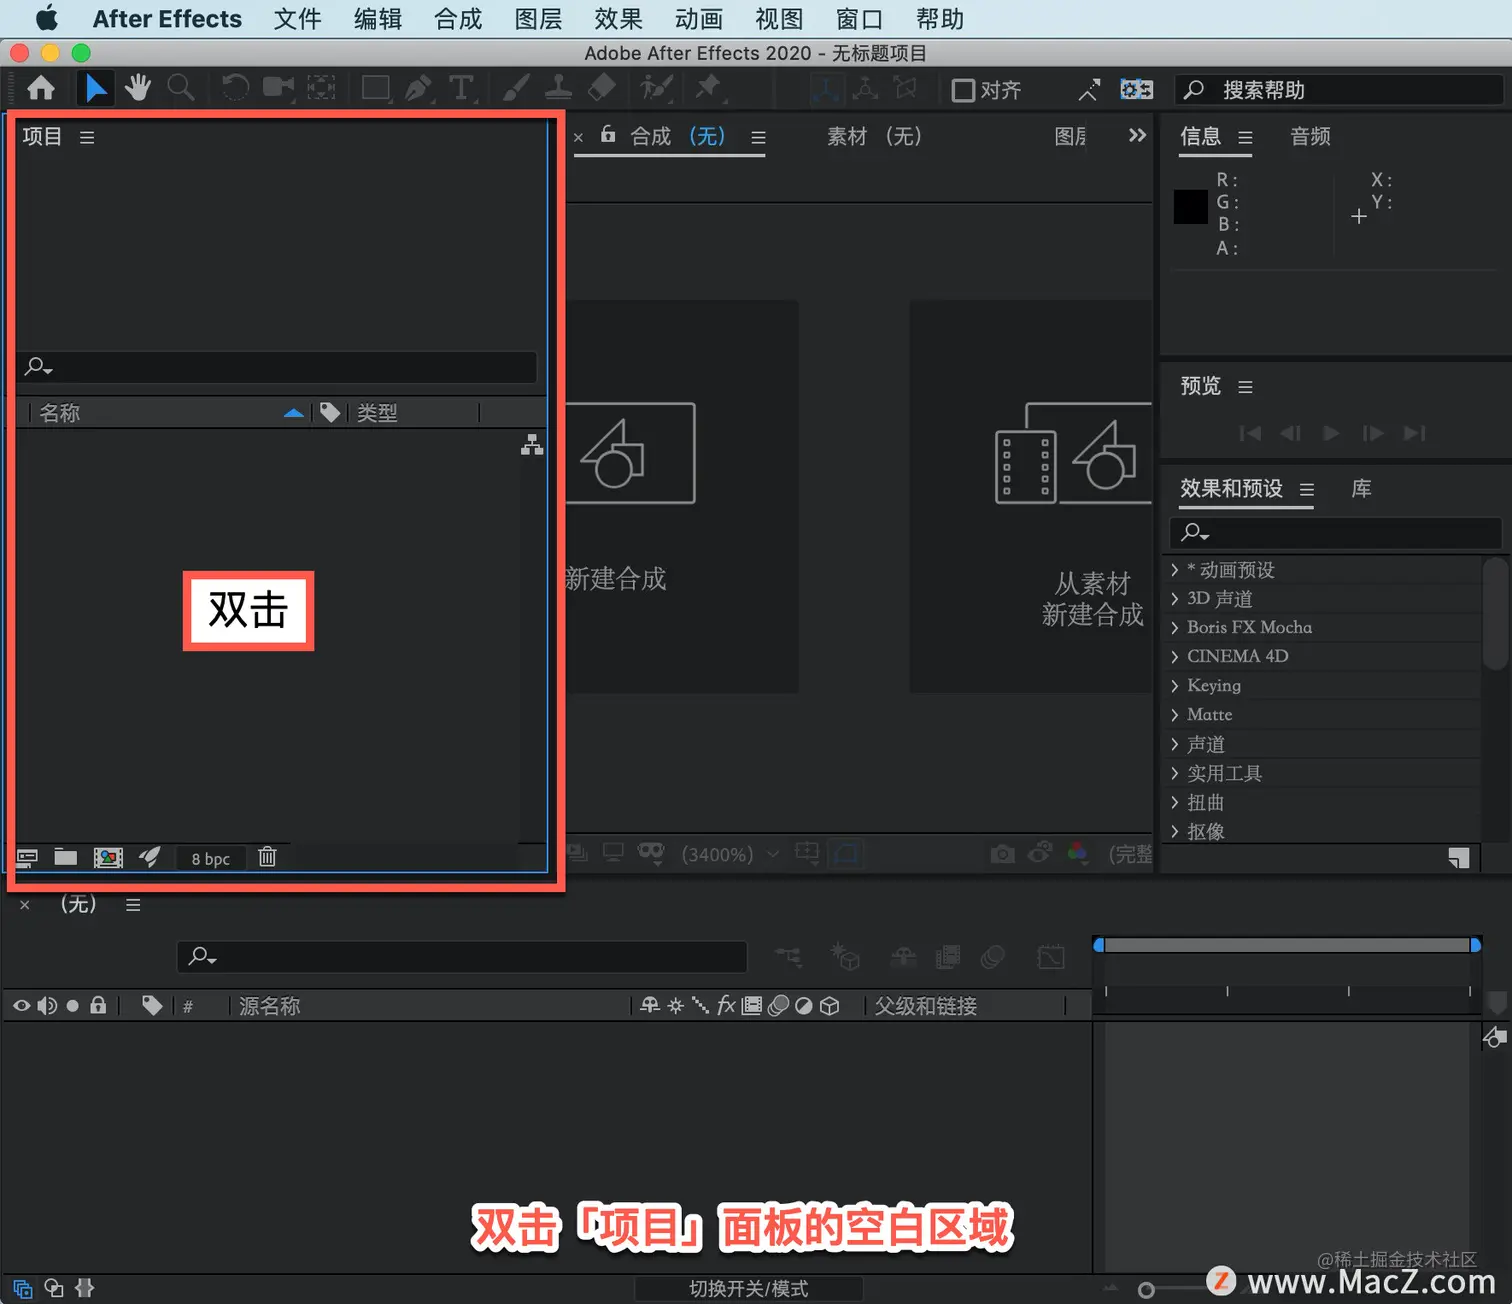Select the Puppet Pin tool
This screenshot has height=1304, width=1512.
[708, 89]
